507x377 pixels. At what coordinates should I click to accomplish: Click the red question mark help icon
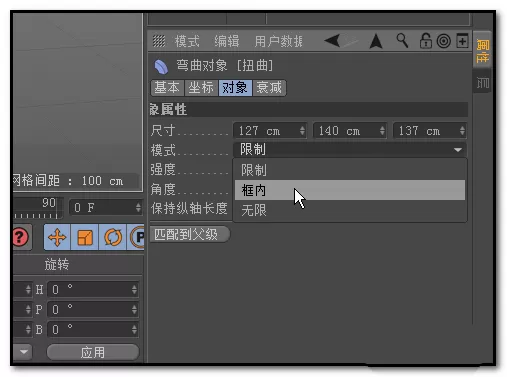click(22, 237)
